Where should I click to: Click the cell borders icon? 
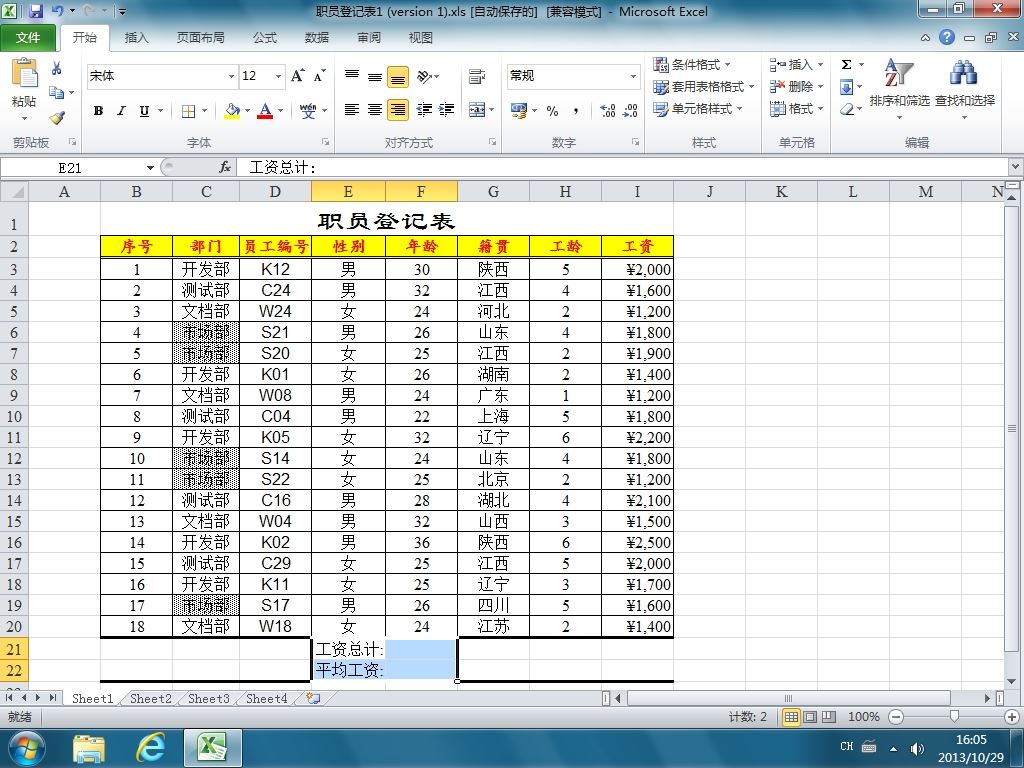(x=188, y=111)
